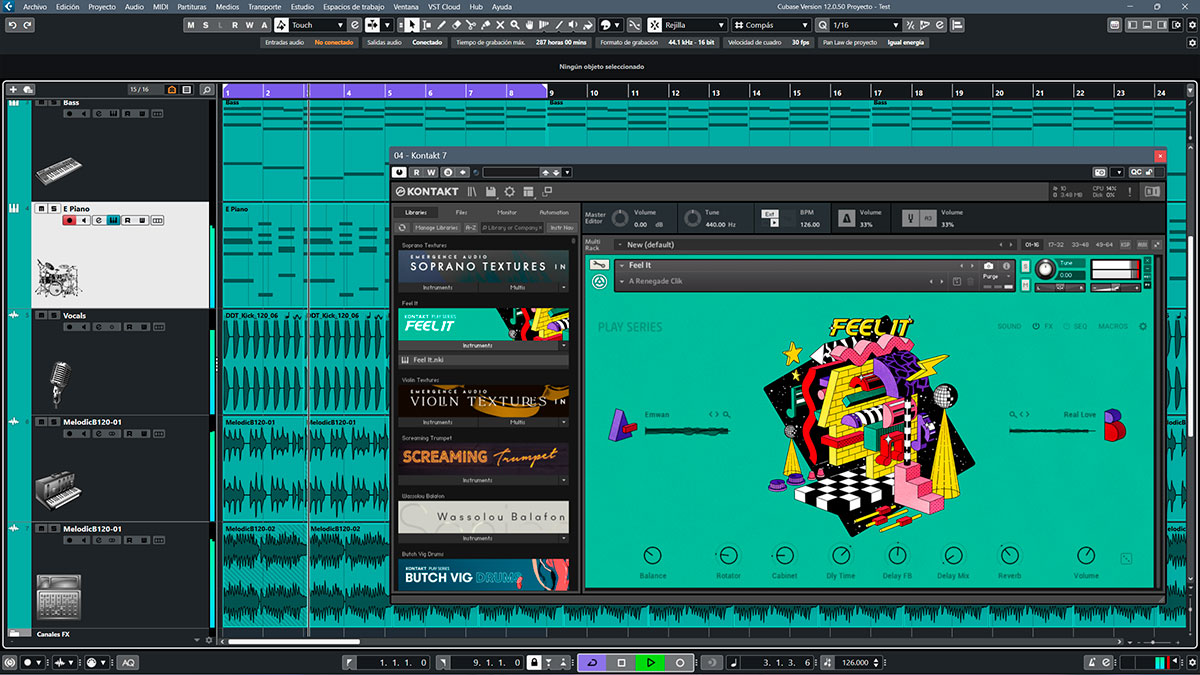Click Kontakt minimized view icon
1200x675 pixels.
pyautogui.click(x=547, y=190)
